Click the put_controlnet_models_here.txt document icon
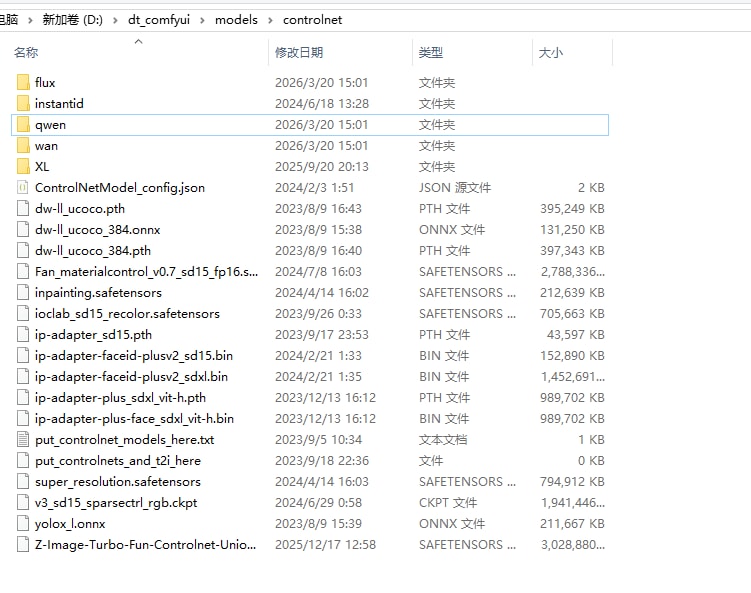 point(24,440)
